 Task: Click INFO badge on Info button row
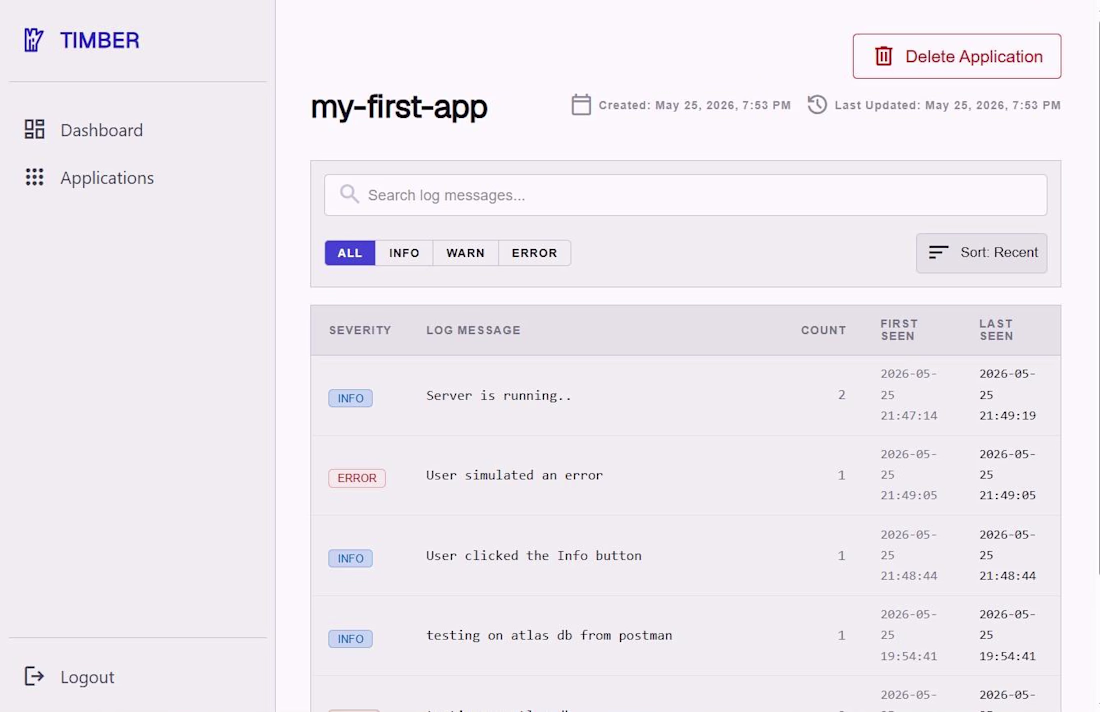point(351,558)
